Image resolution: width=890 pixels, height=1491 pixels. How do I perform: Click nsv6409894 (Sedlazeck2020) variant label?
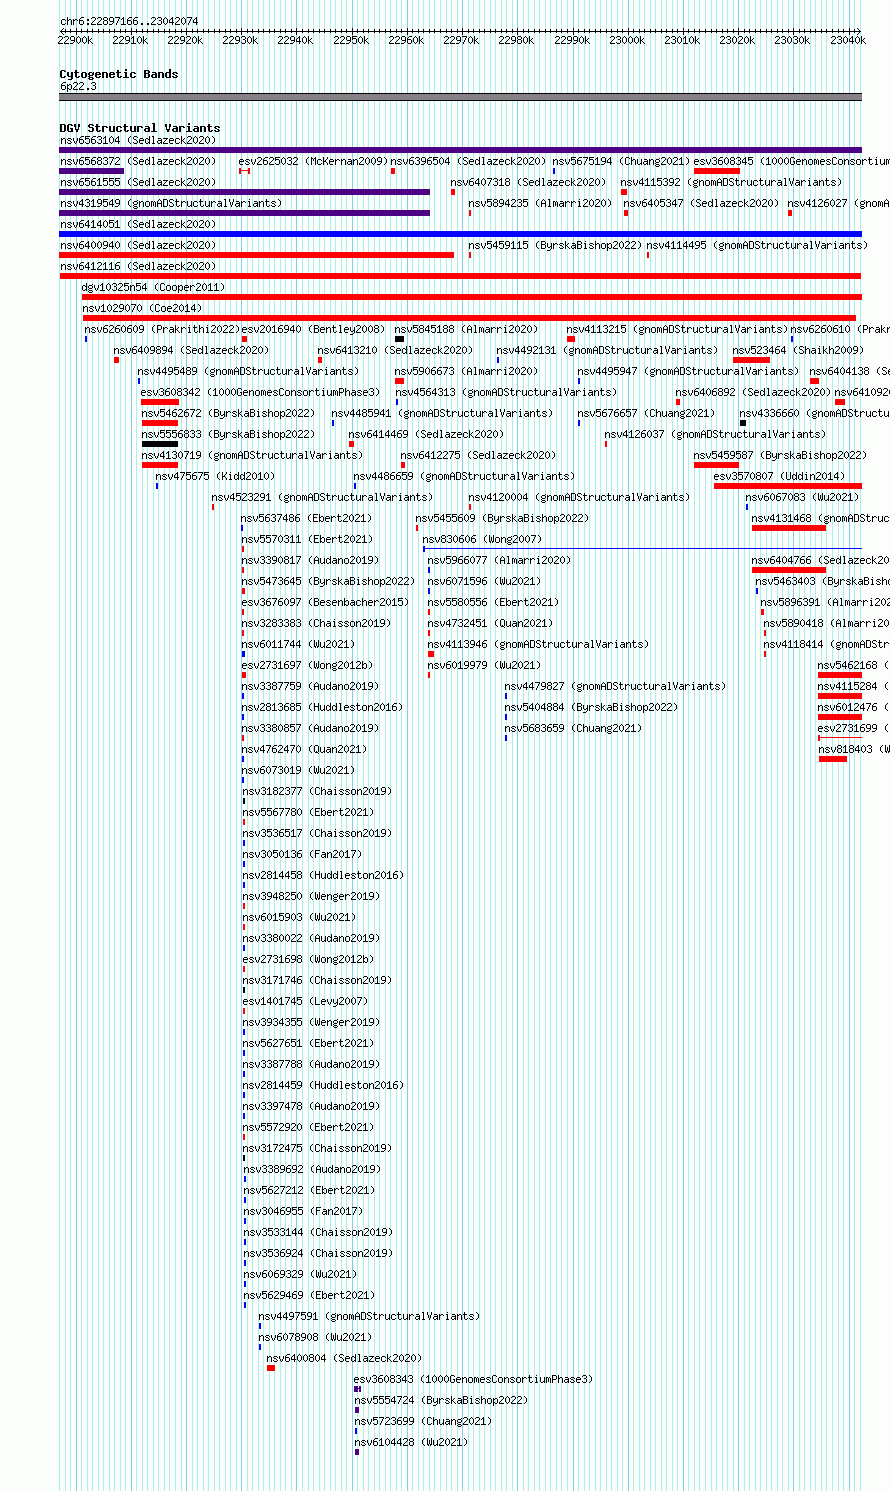click(x=191, y=350)
